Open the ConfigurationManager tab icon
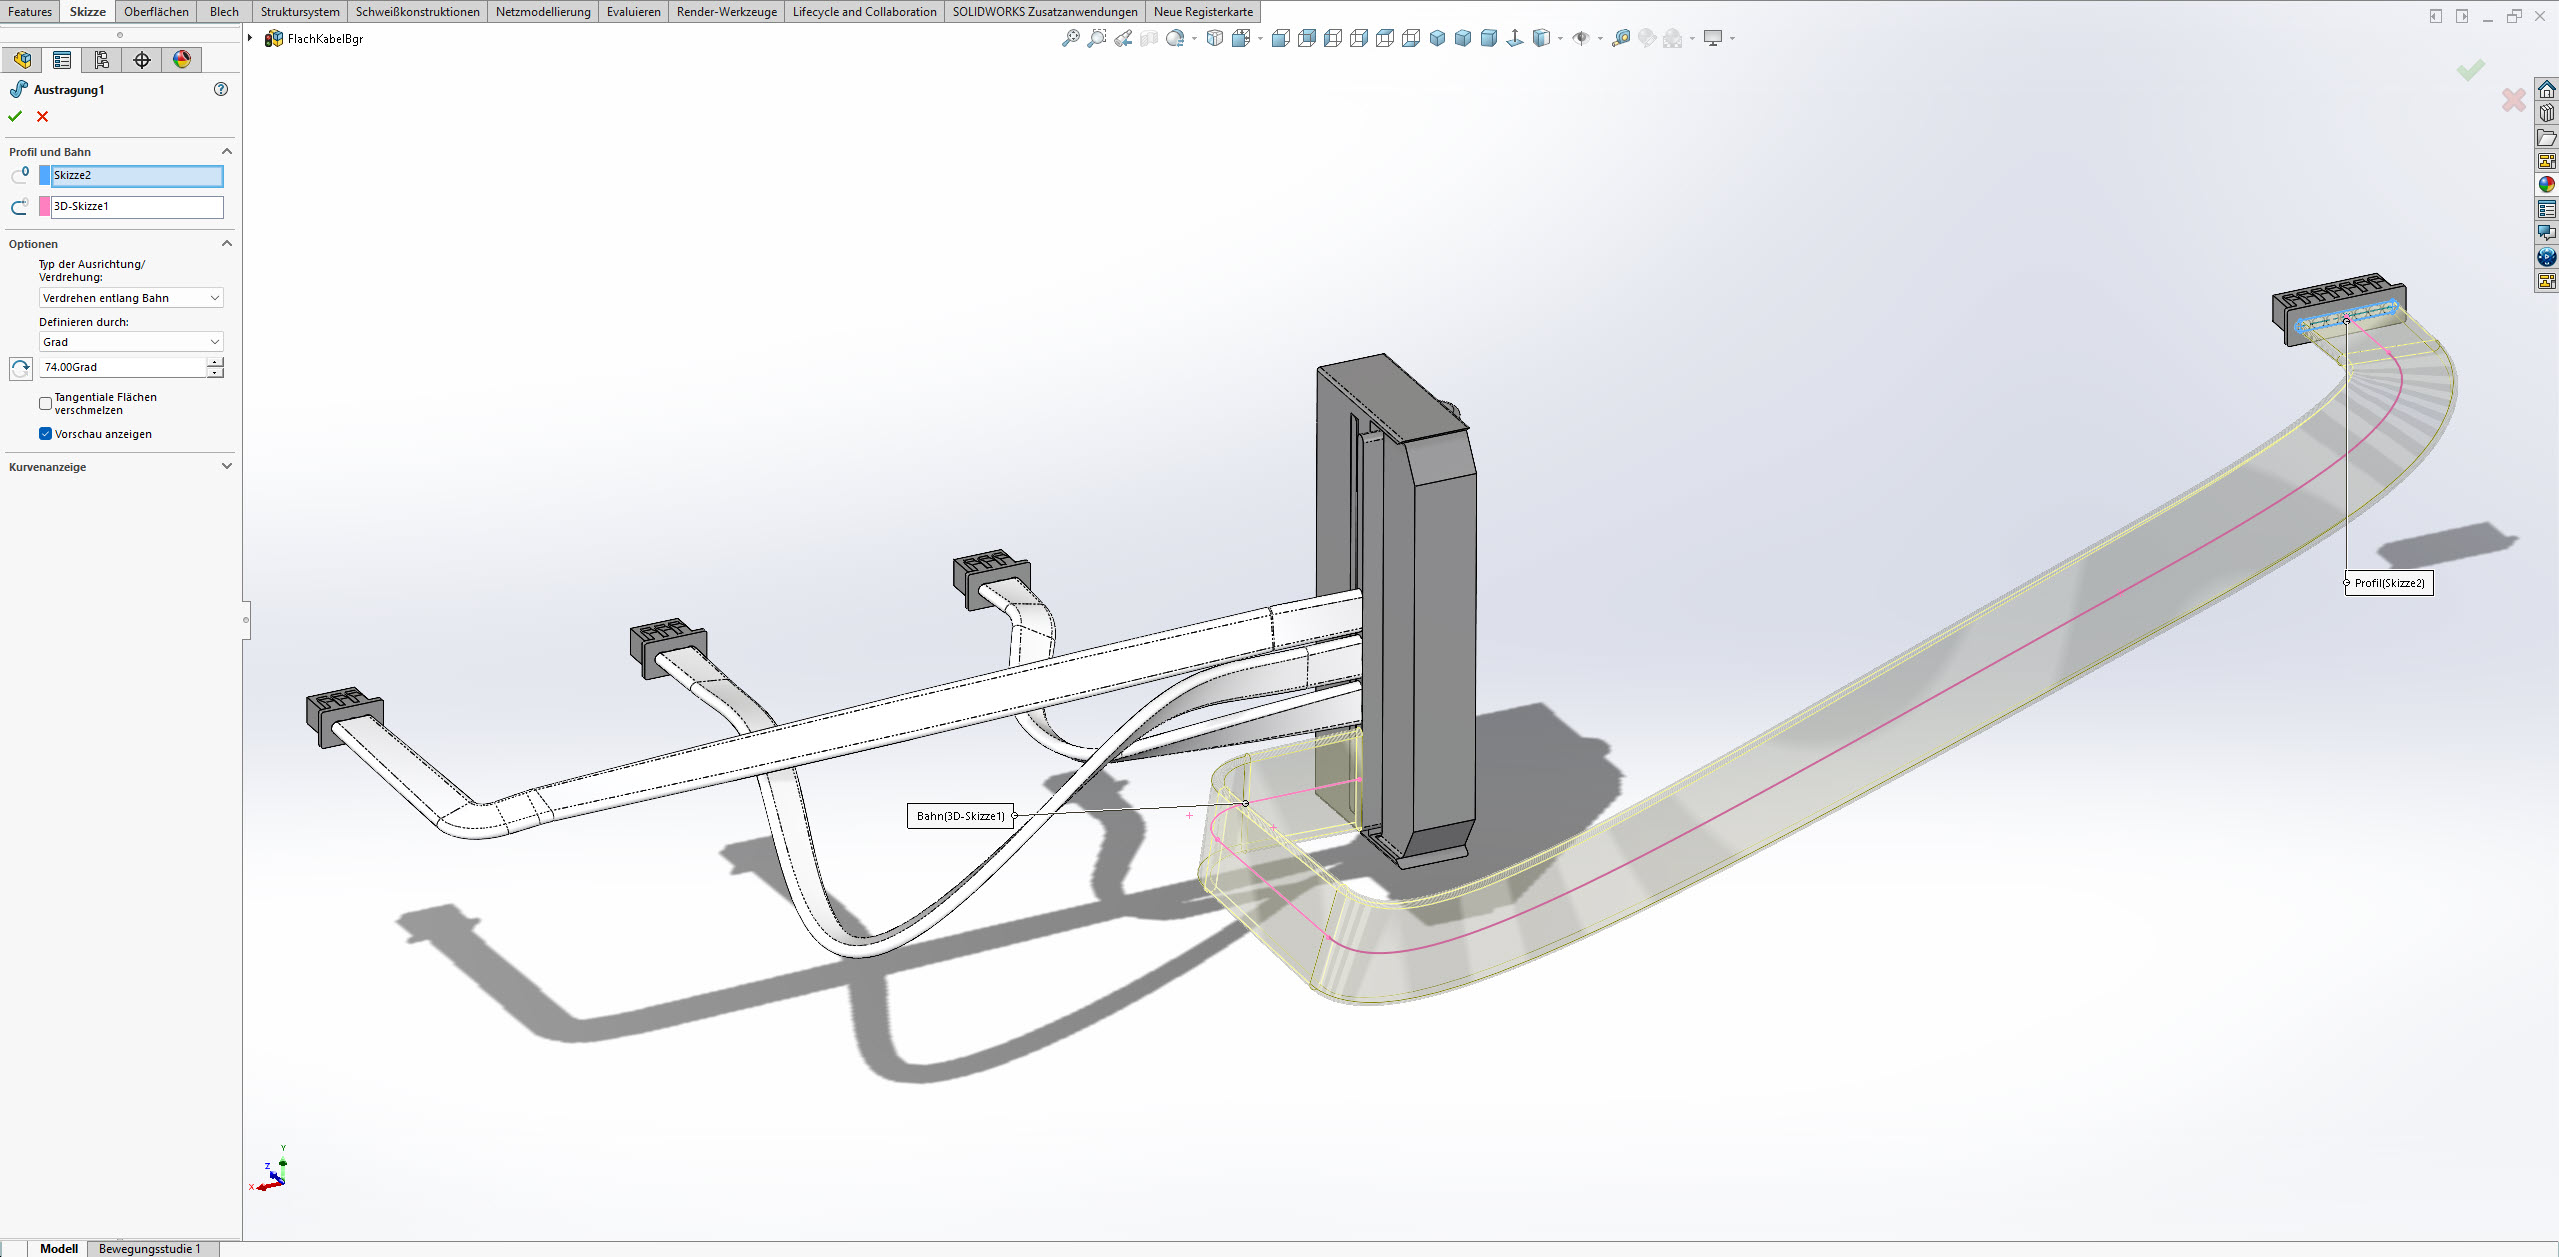2559x1257 pixels. pyautogui.click(x=102, y=60)
